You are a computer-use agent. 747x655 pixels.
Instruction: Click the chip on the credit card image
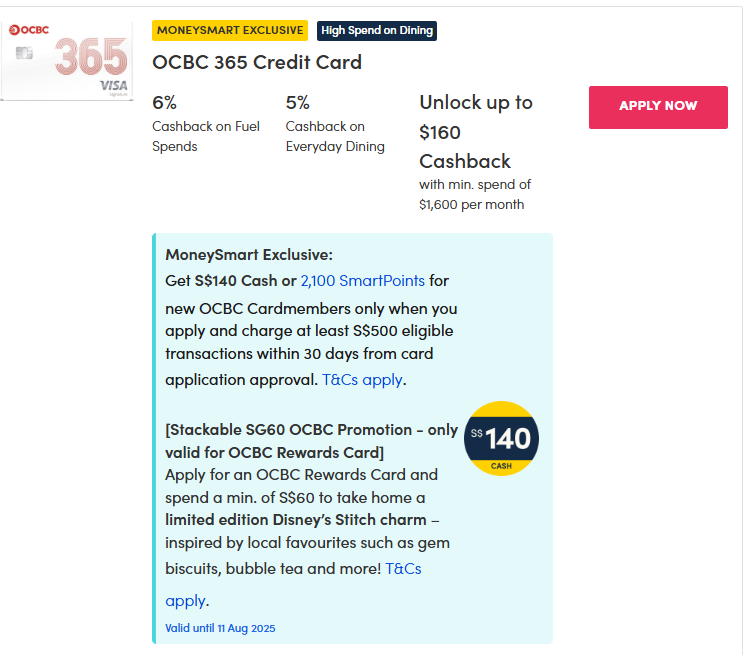[23, 52]
